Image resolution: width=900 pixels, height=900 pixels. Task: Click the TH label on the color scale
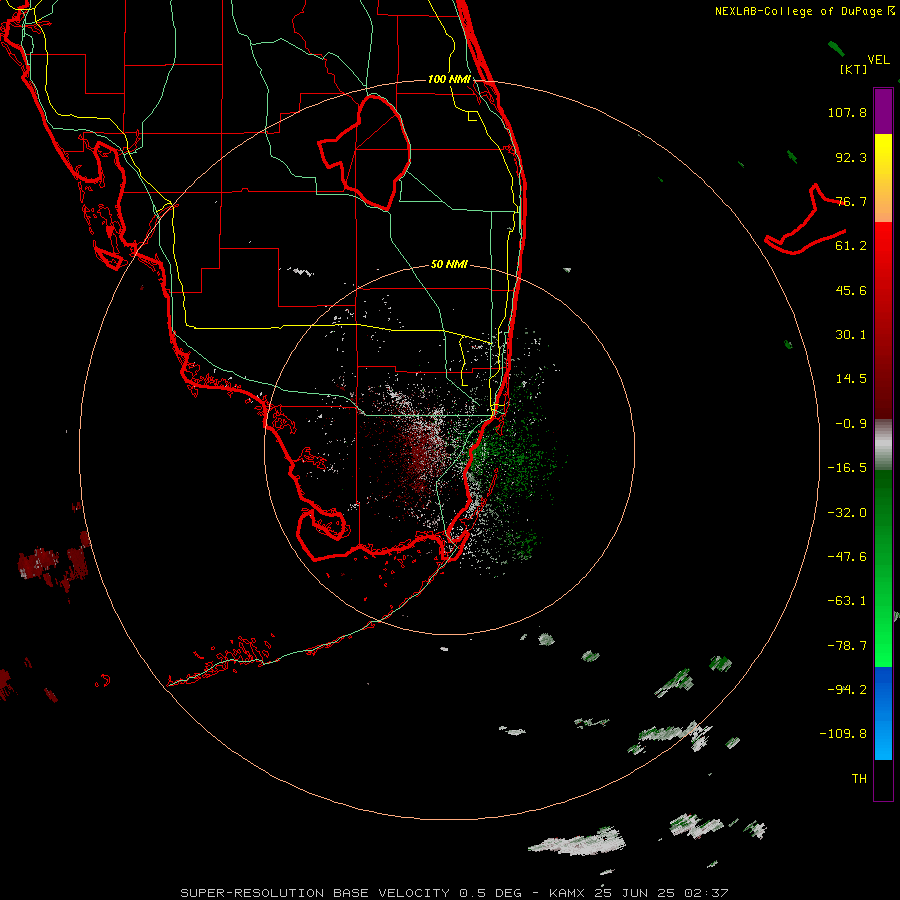(x=859, y=779)
